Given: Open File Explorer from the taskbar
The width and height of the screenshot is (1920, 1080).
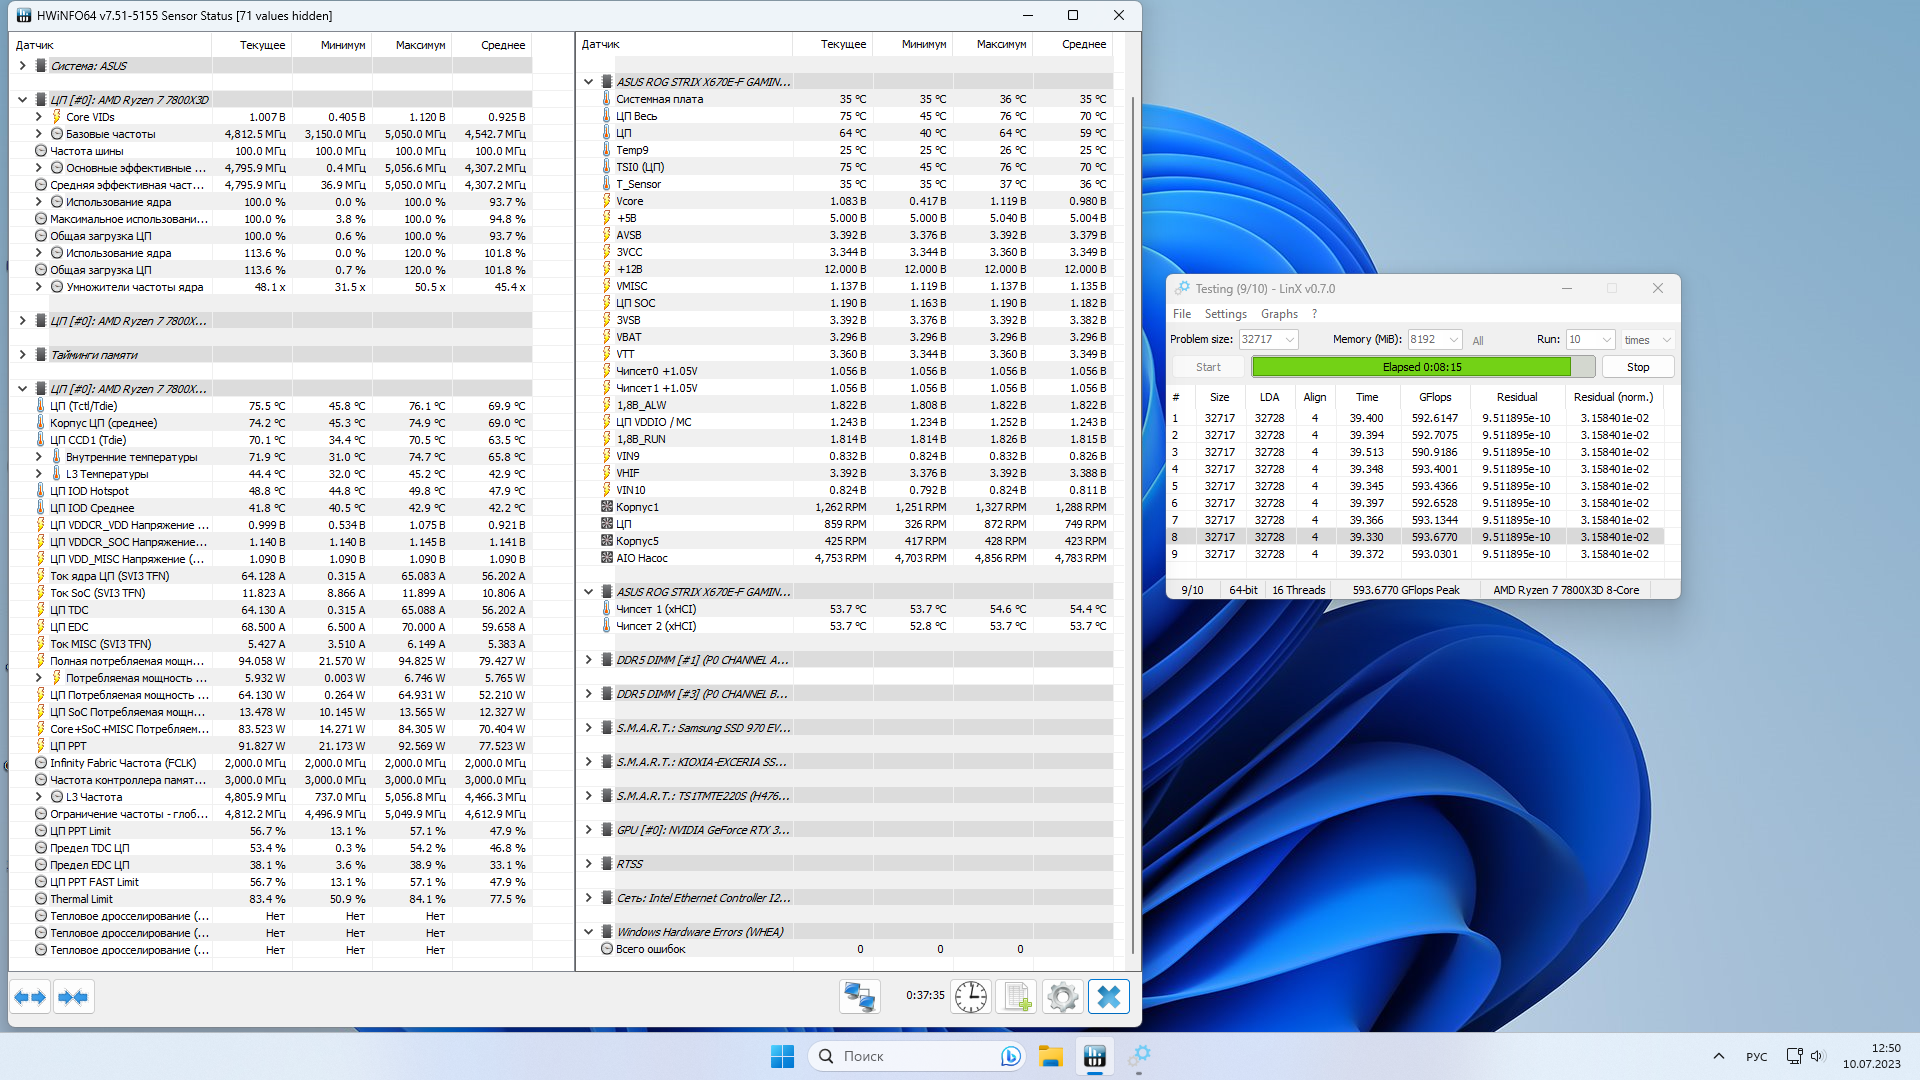Looking at the screenshot, I should coord(1050,1056).
